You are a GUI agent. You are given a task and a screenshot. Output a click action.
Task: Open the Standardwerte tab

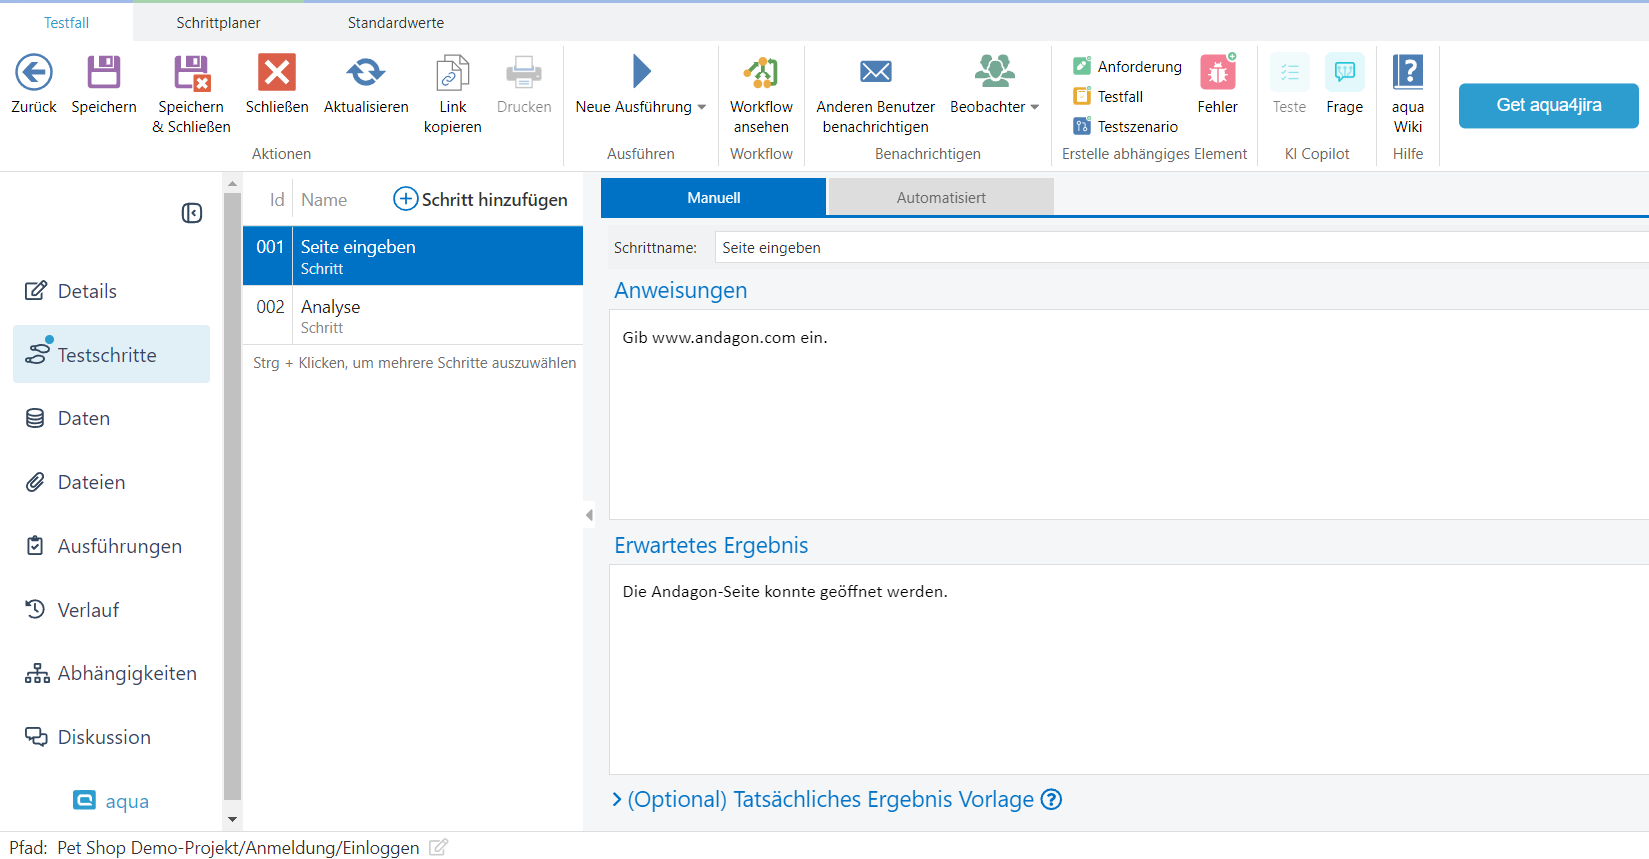point(395,22)
